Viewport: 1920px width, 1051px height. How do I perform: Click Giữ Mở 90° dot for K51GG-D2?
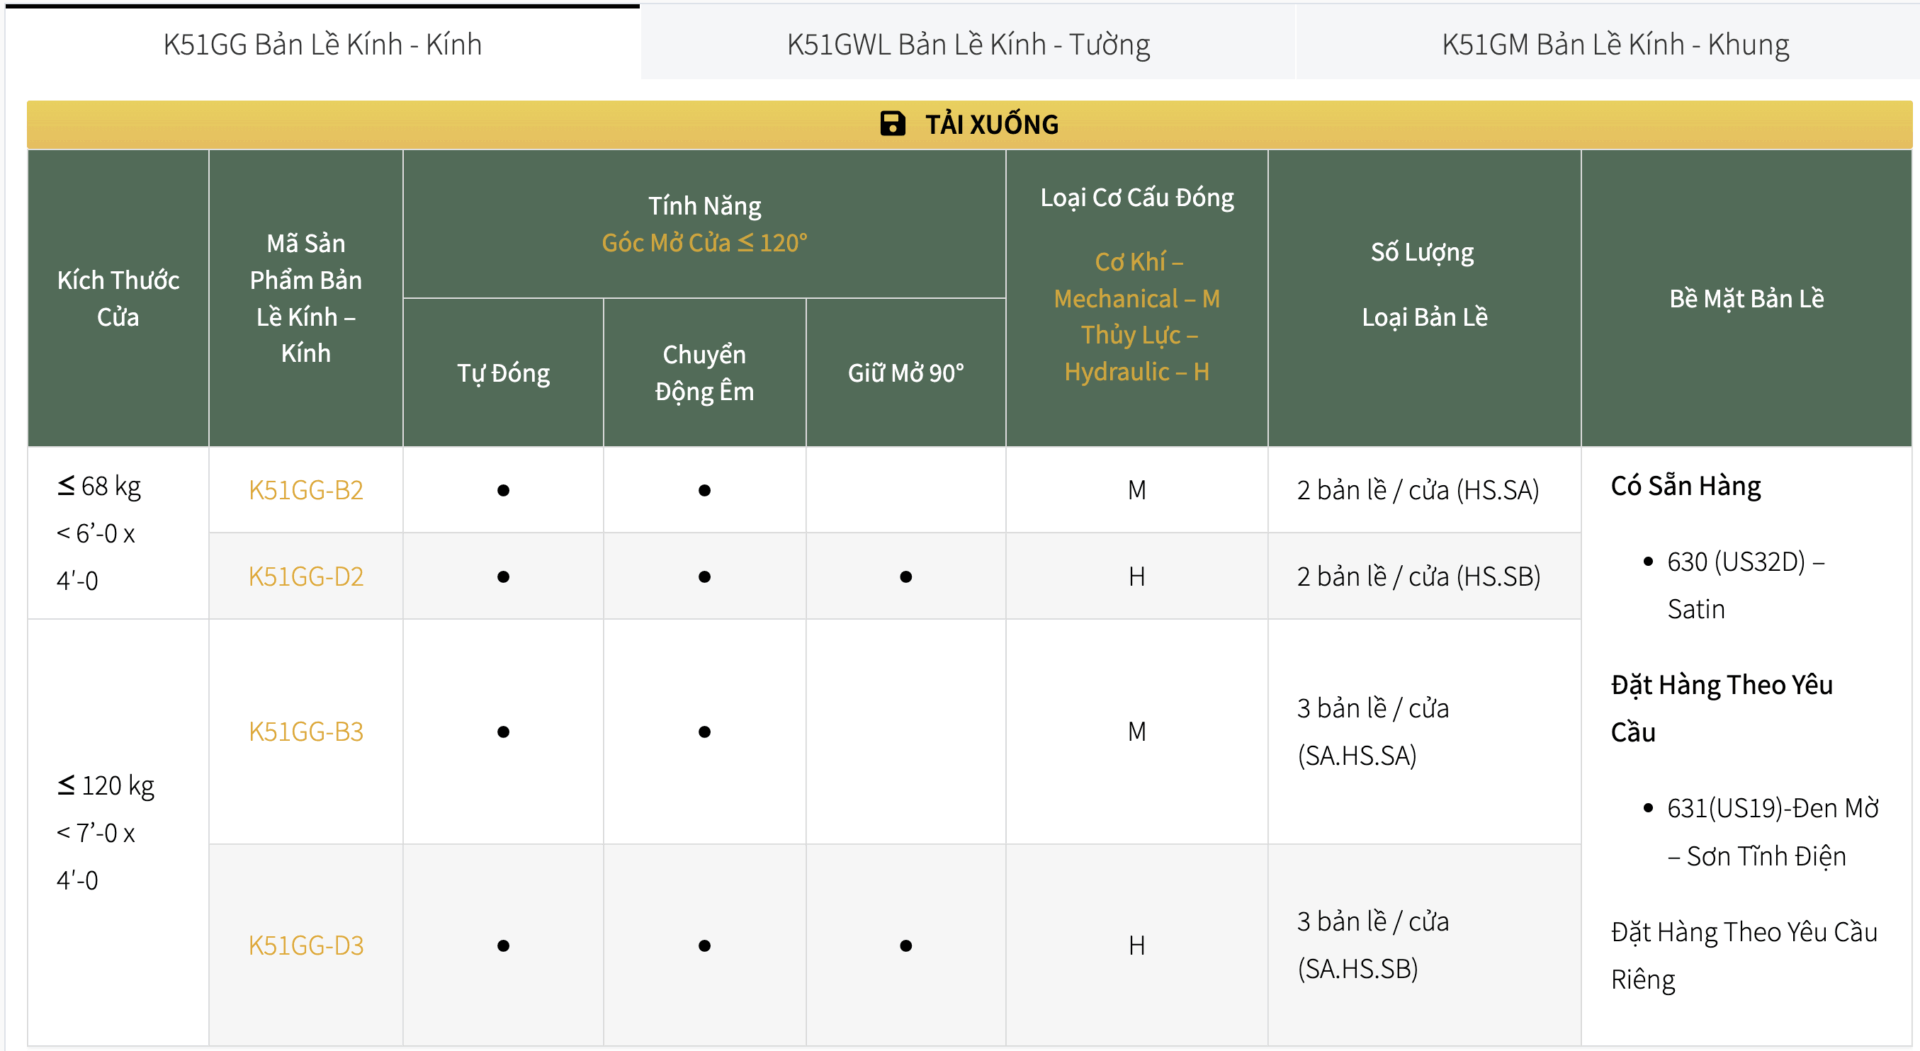point(905,576)
